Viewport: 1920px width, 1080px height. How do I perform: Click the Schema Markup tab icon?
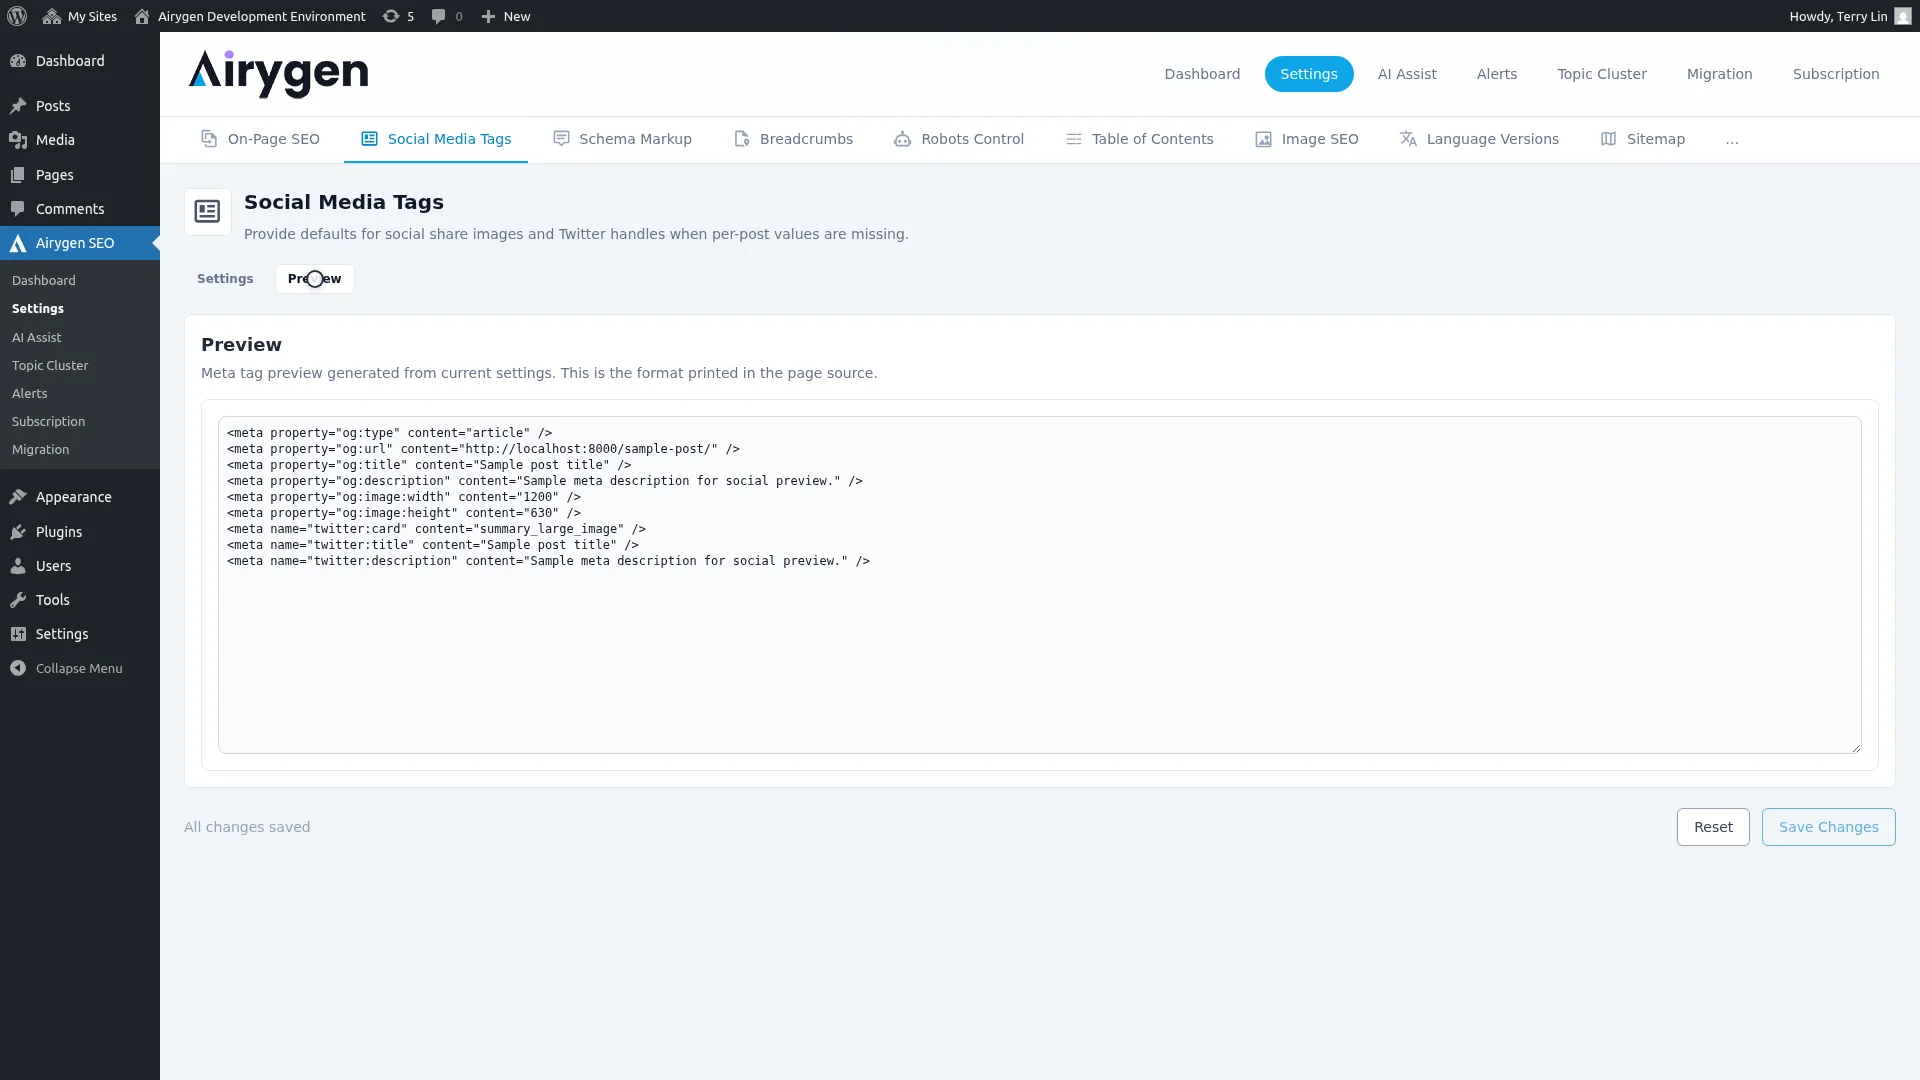561,139
